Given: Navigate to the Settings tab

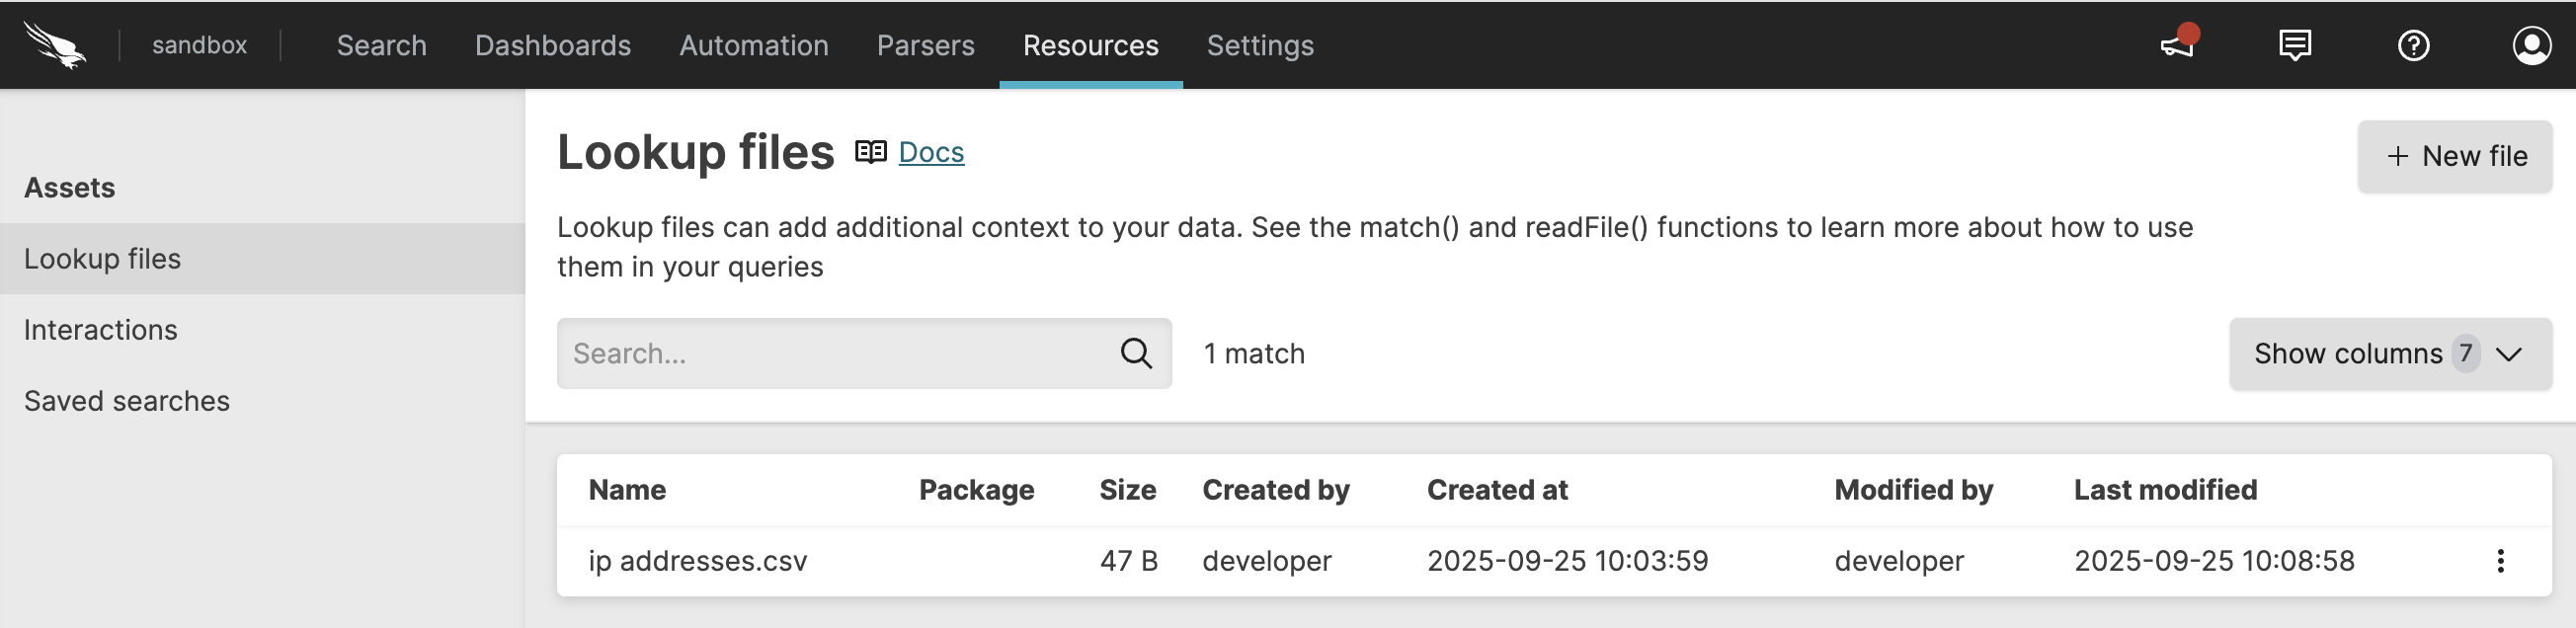Looking at the screenshot, I should tap(1259, 45).
